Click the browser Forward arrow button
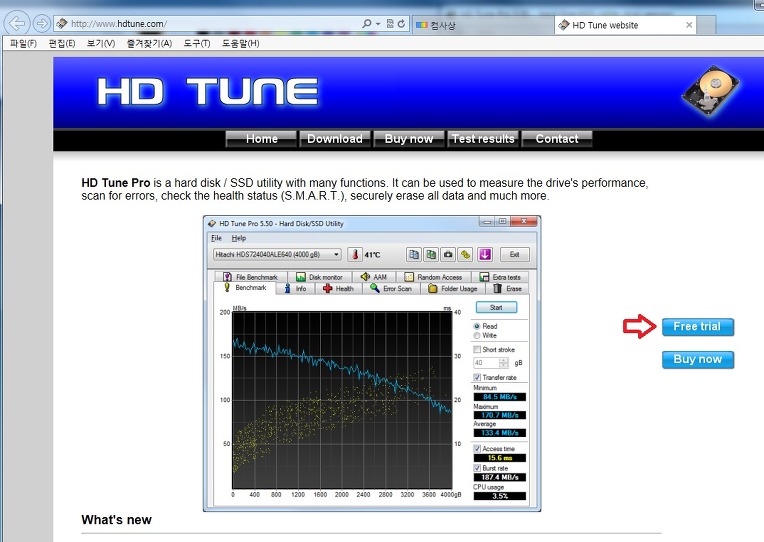This screenshot has height=542, width=764. tap(42, 23)
